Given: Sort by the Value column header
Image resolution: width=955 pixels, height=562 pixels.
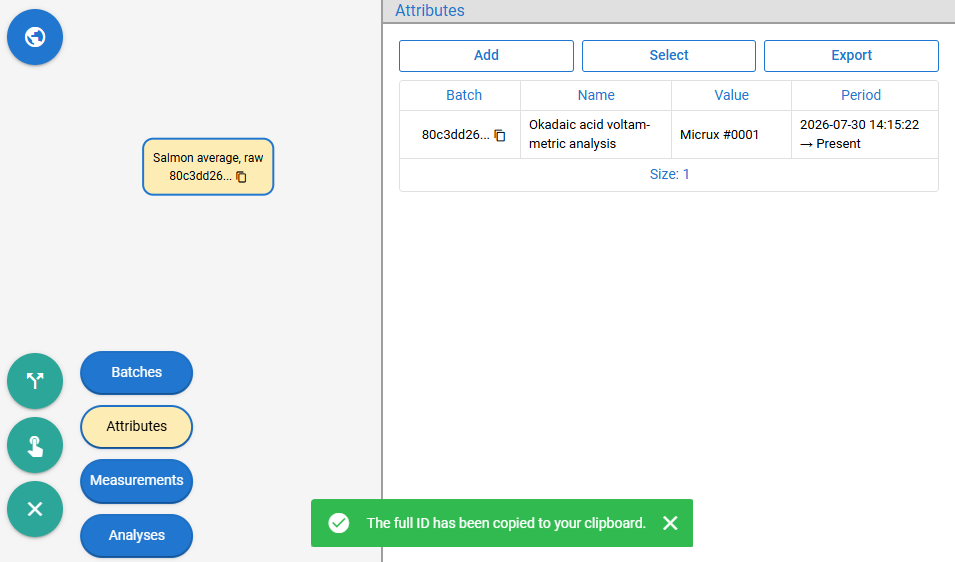Looking at the screenshot, I should [731, 95].
